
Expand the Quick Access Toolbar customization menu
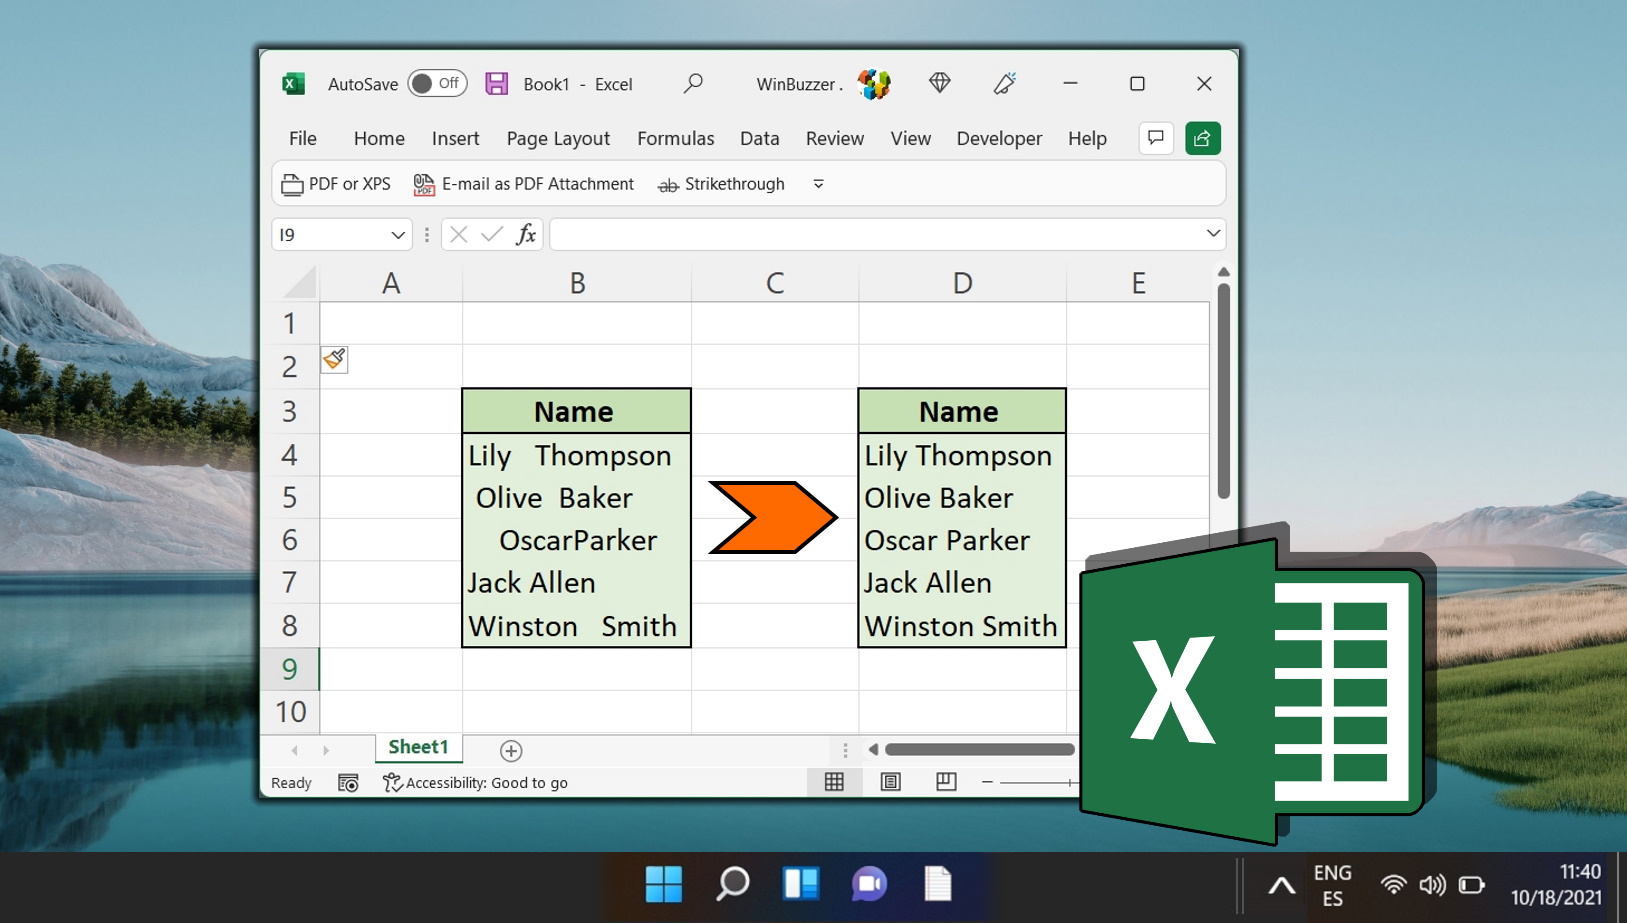(818, 184)
